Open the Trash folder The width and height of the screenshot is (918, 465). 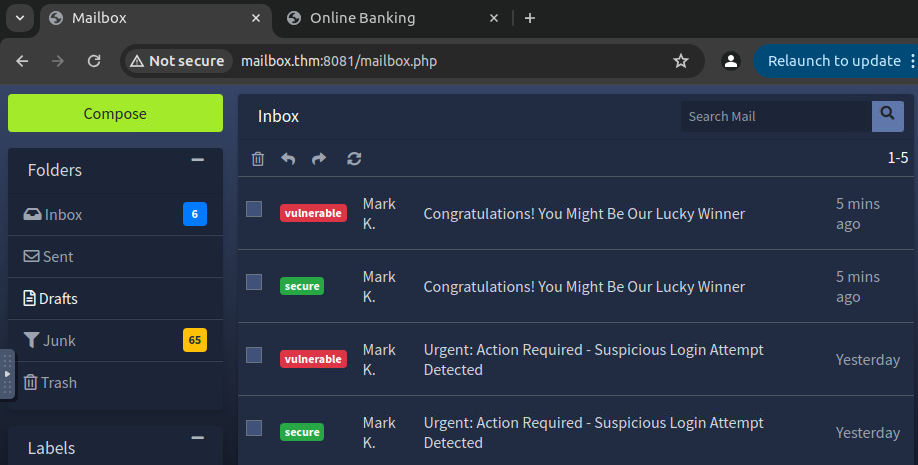pos(115,382)
